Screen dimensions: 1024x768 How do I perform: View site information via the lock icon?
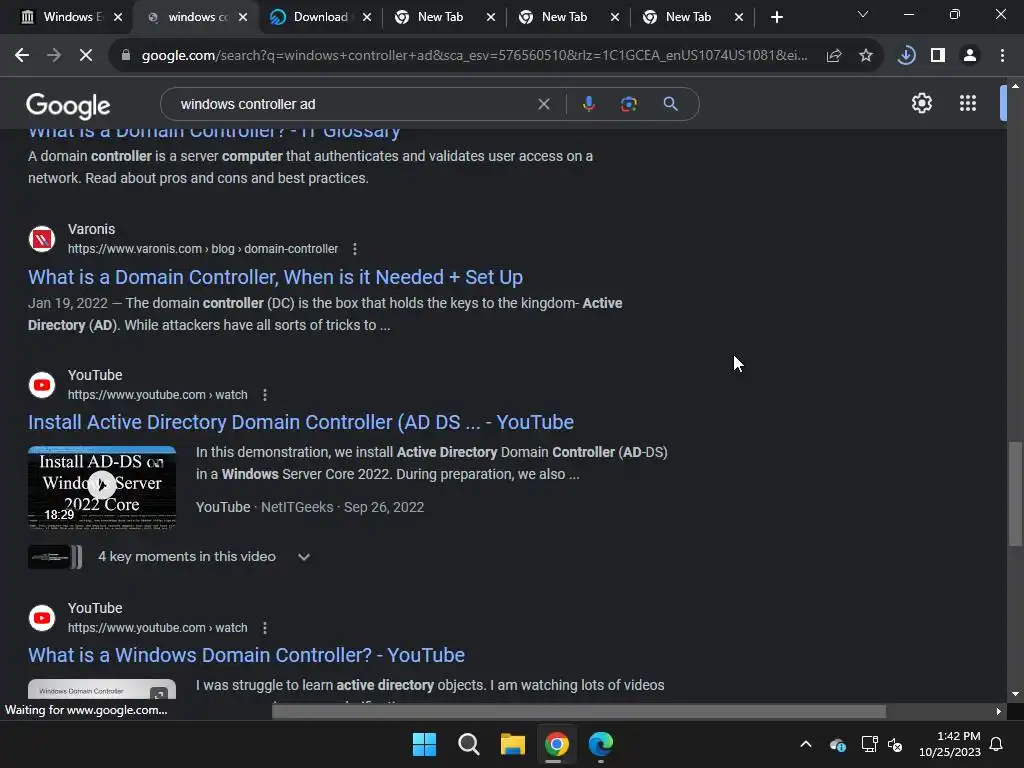[126, 56]
